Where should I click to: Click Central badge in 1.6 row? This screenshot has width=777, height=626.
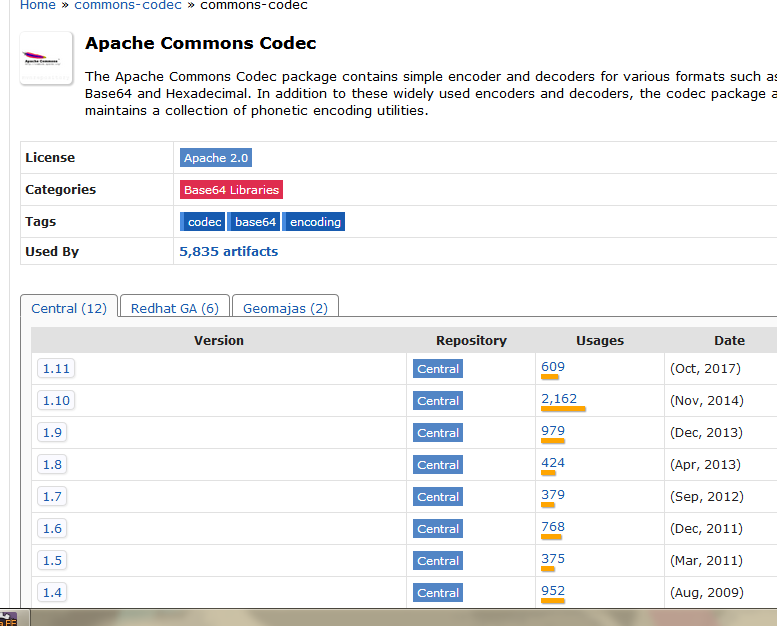point(438,528)
